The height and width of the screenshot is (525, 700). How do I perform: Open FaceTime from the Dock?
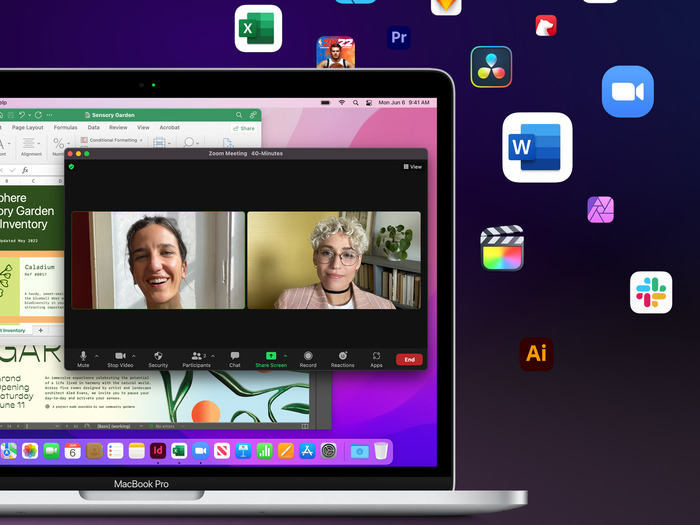[x=51, y=451]
